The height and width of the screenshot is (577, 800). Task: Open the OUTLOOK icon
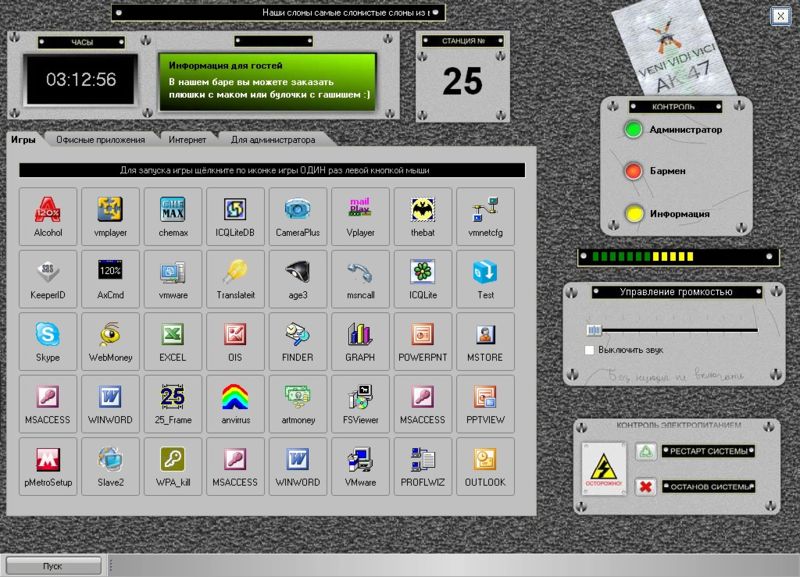point(485,466)
